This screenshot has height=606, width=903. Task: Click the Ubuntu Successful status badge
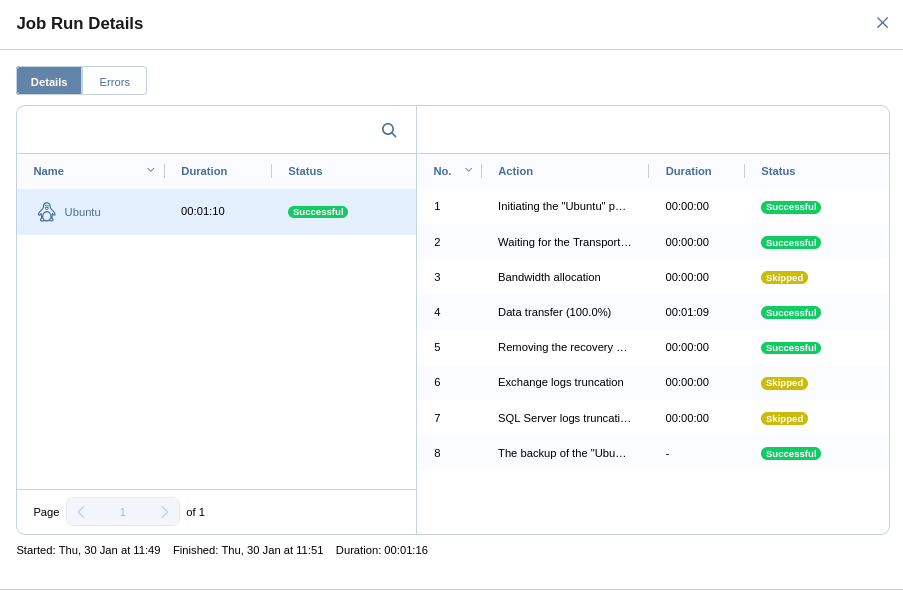coord(317,212)
